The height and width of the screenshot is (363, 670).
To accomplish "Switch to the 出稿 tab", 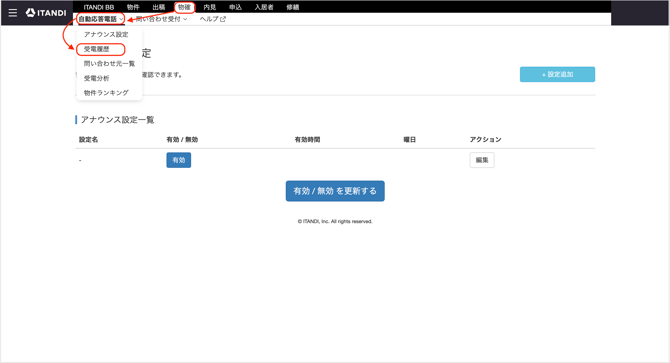I will 159,7.
